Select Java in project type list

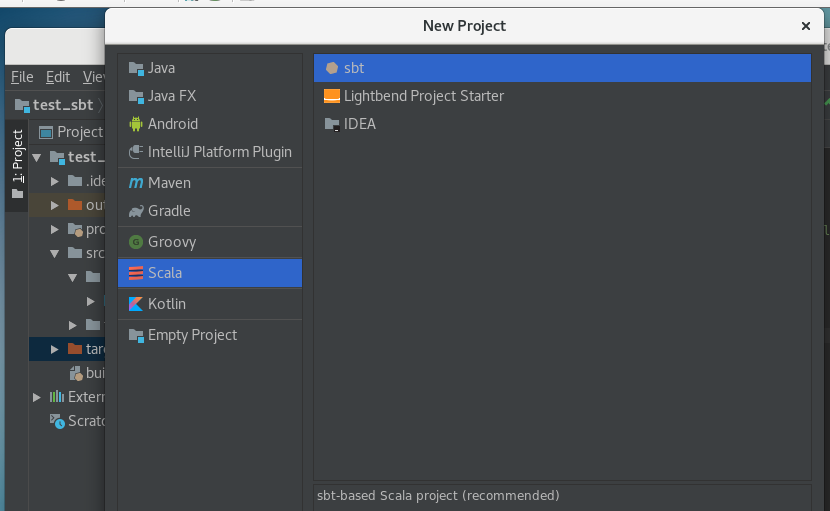click(161, 68)
